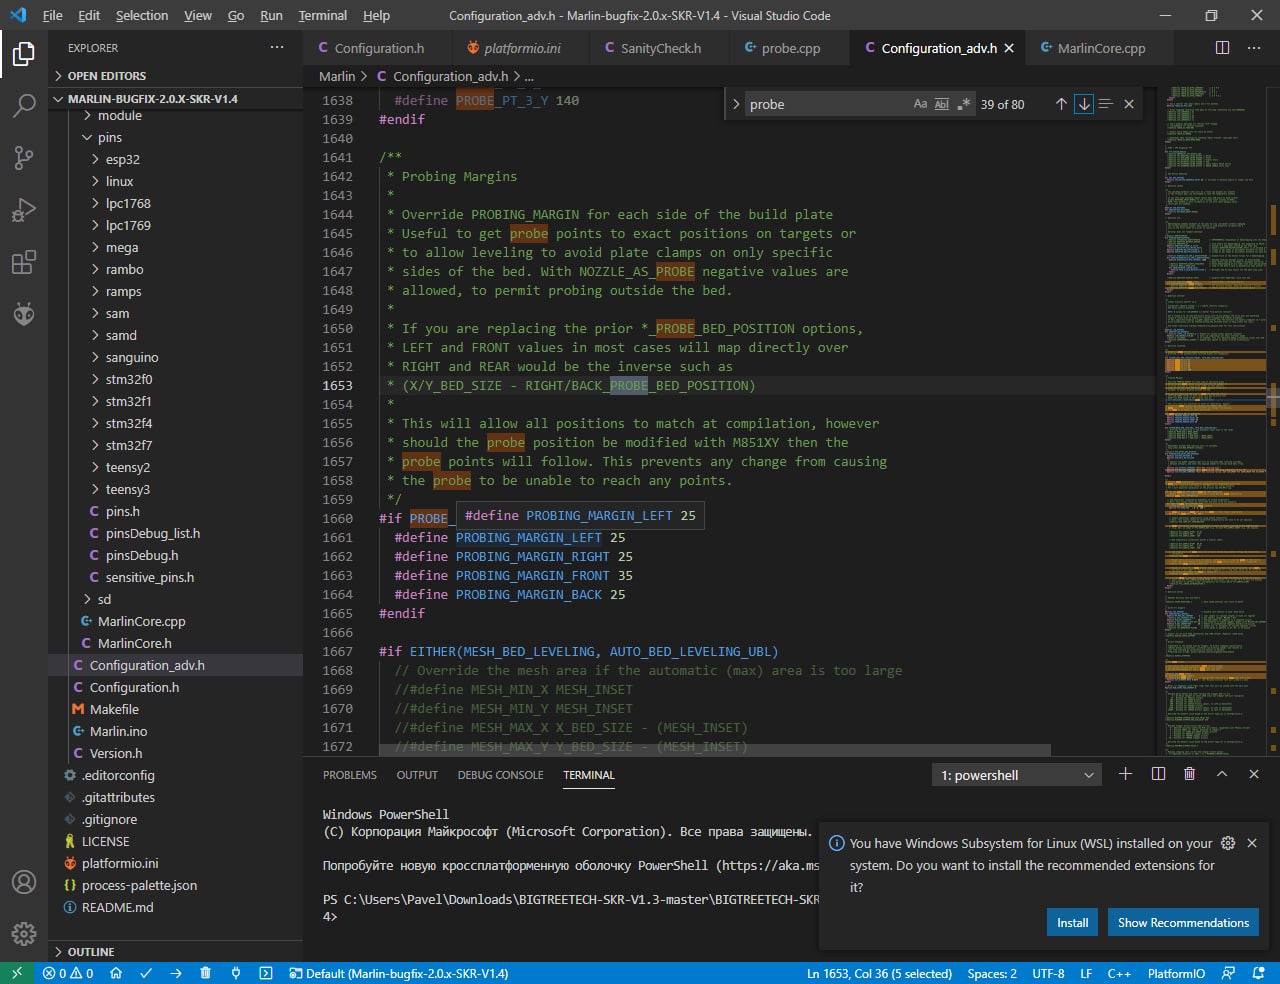Image resolution: width=1280 pixels, height=984 pixels.
Task: Open the Accounts icon in activity bar
Action: [x=24, y=882]
